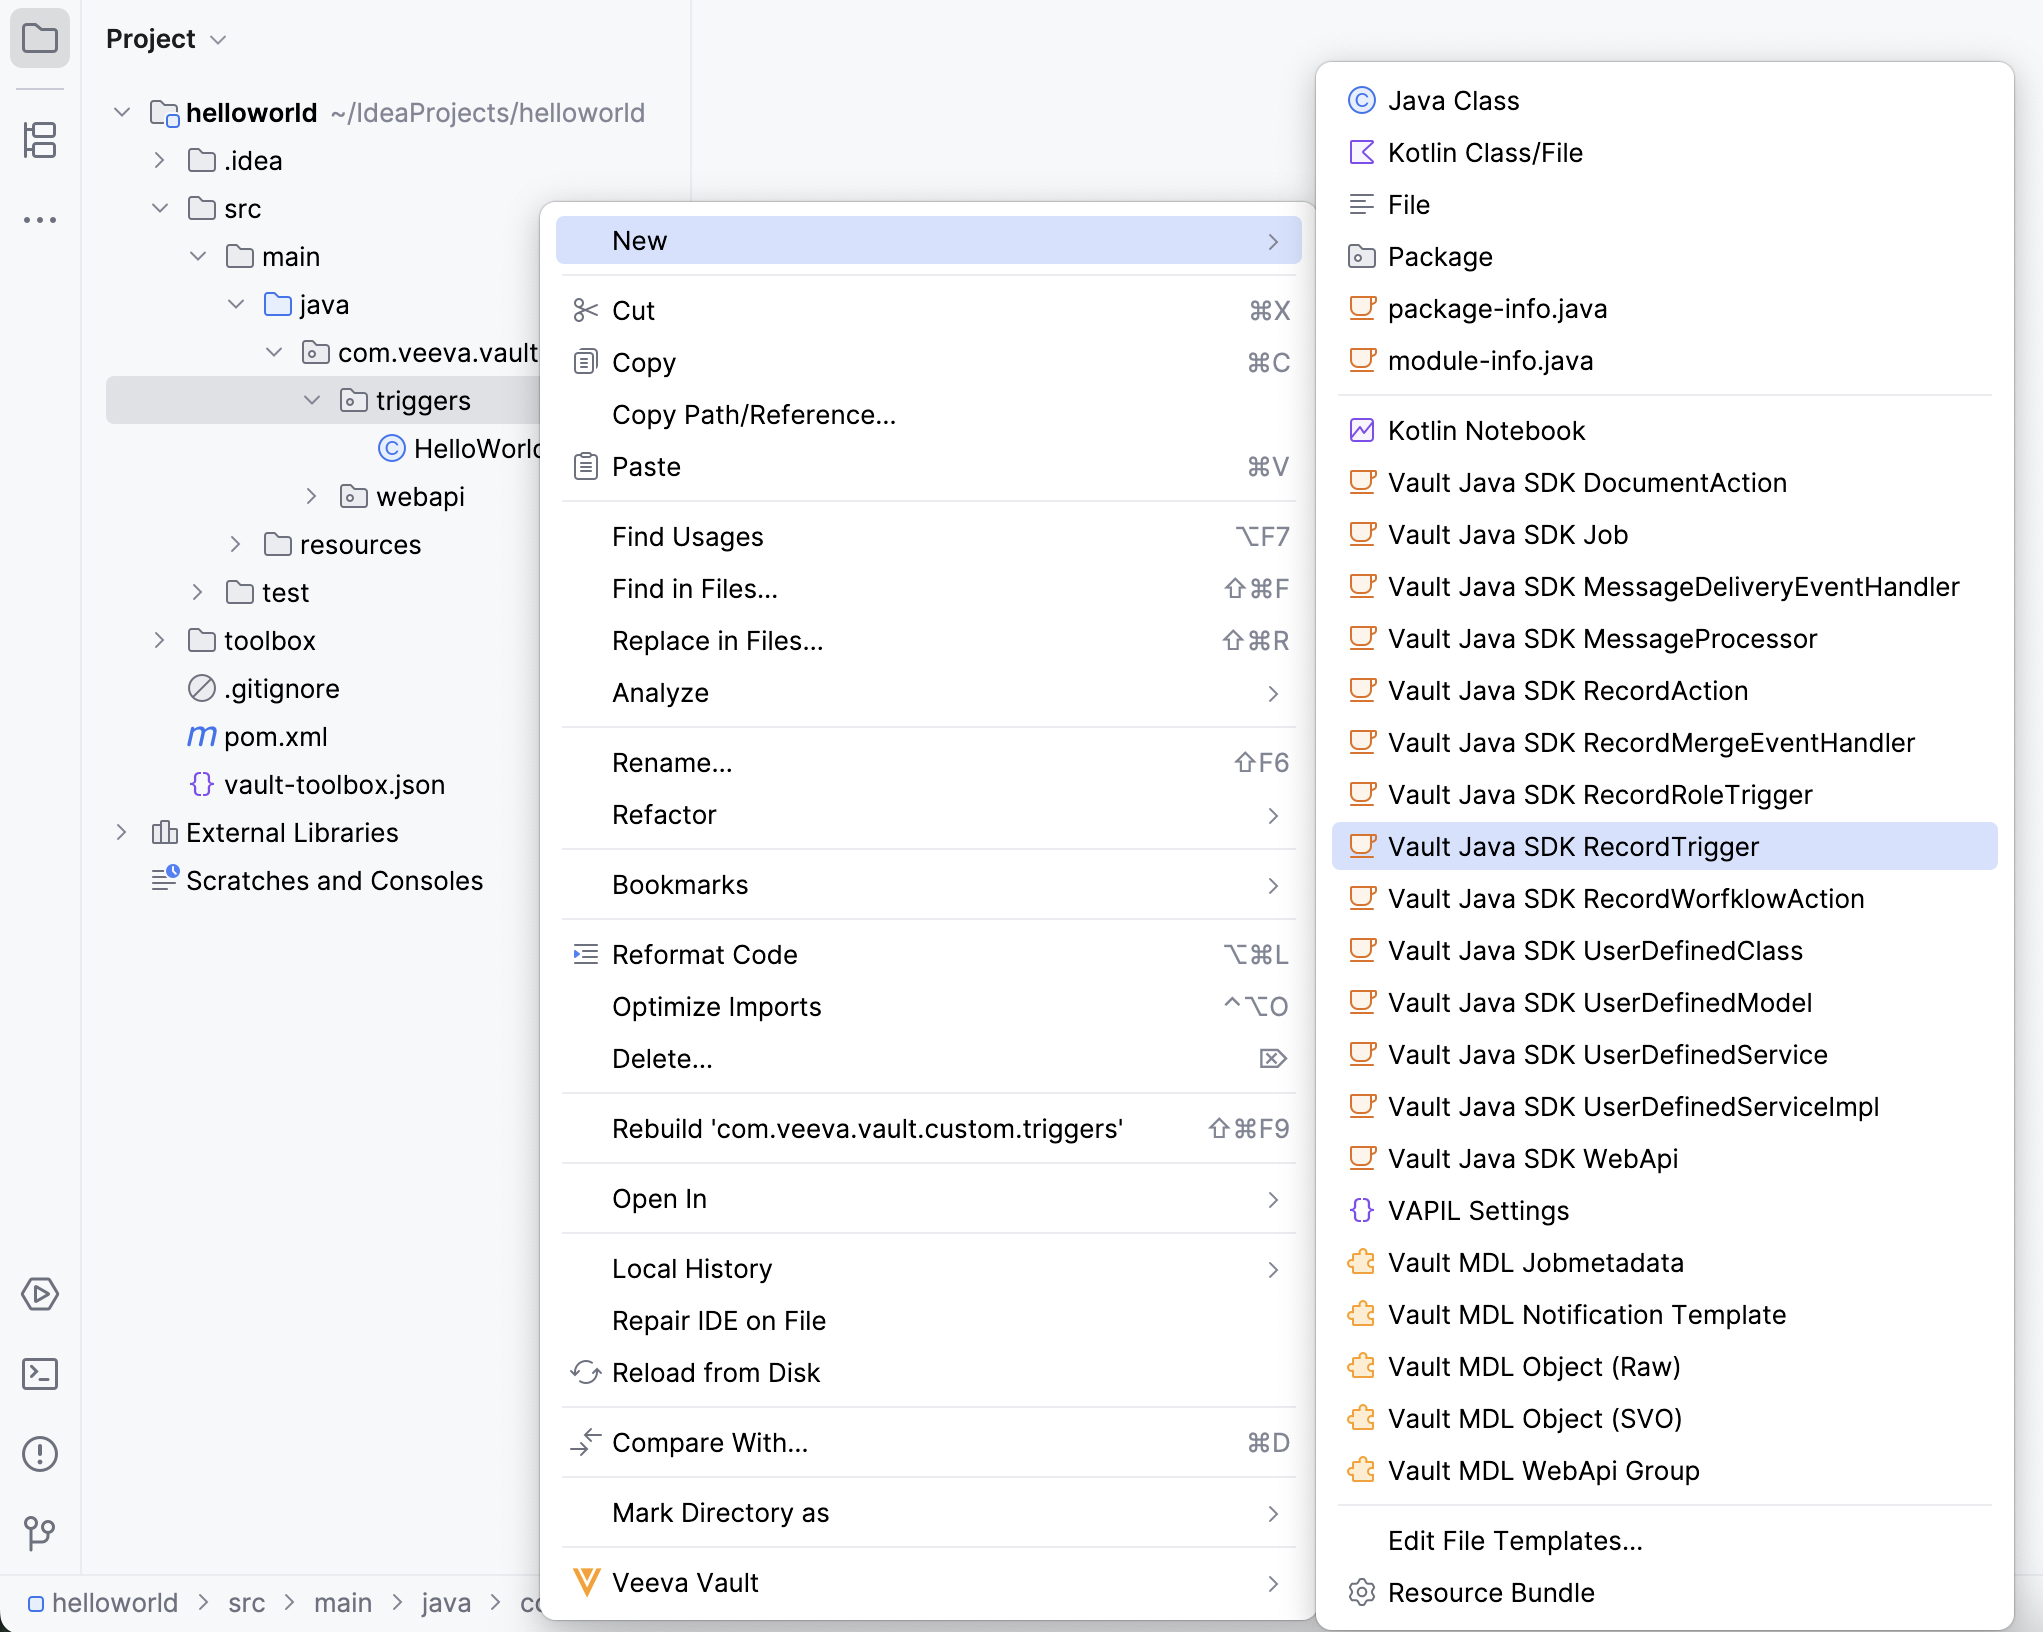
Task: Click the Veeva Vault orange V icon
Action: pos(586,1583)
